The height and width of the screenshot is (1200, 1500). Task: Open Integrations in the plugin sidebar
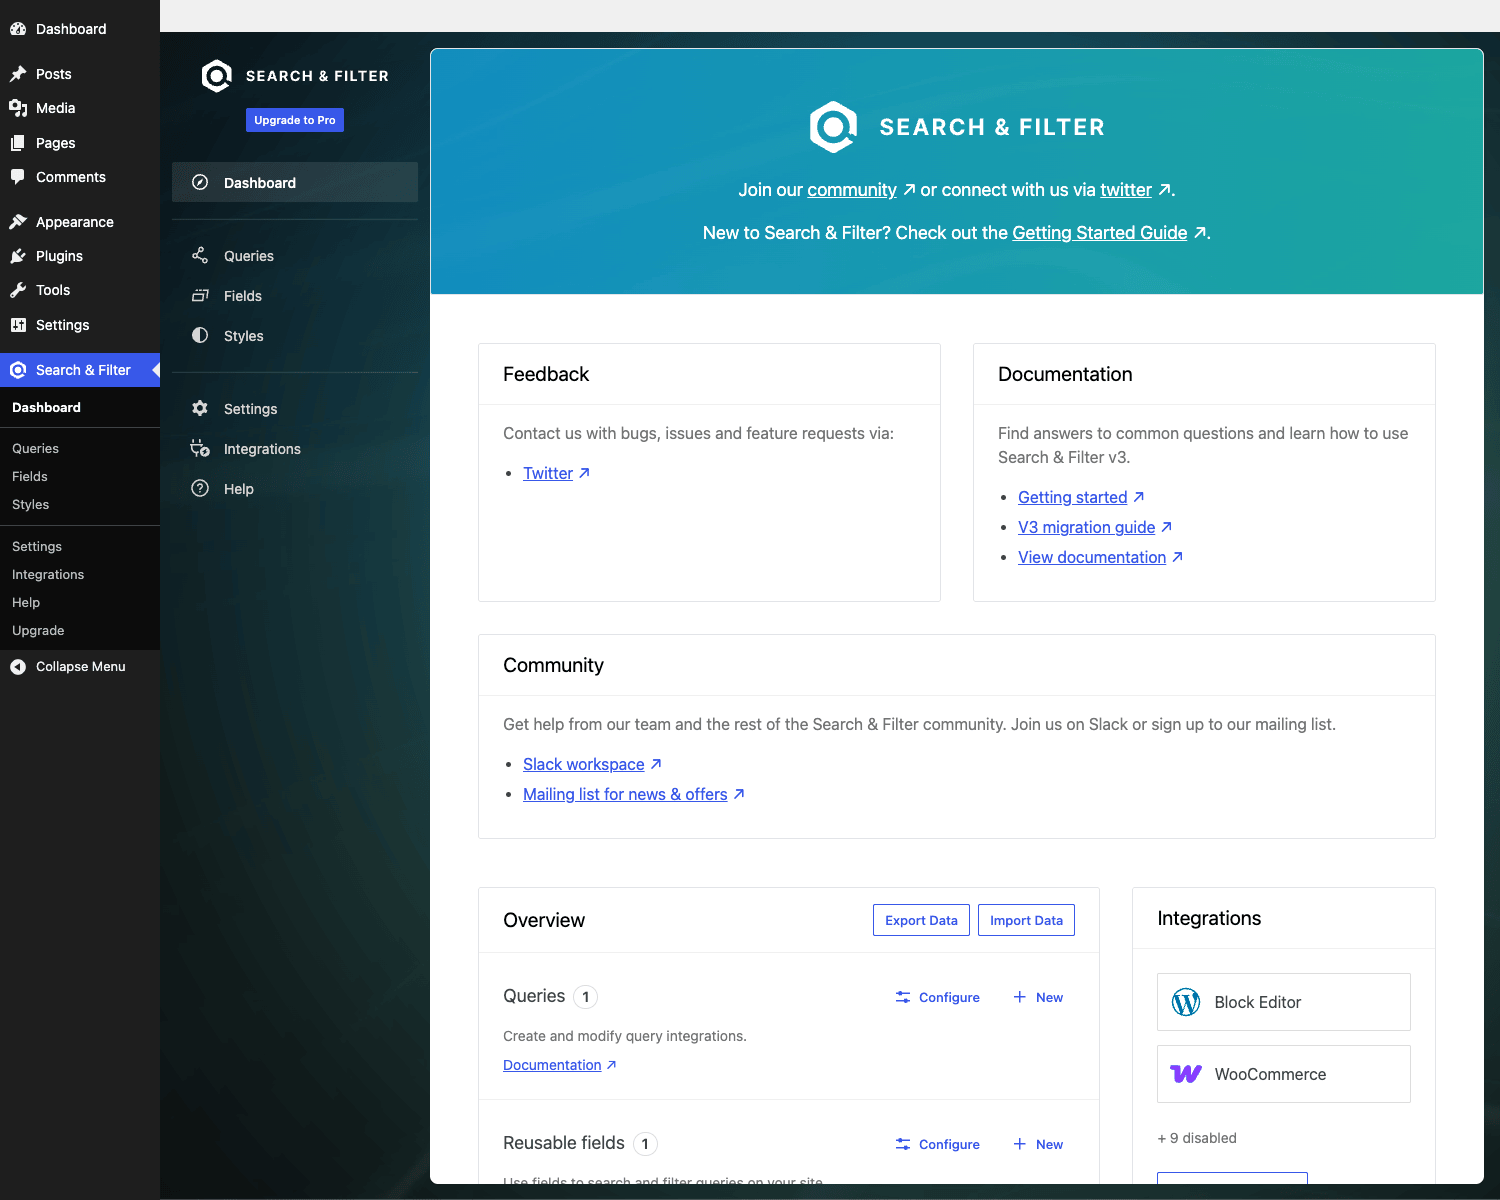[295, 449]
